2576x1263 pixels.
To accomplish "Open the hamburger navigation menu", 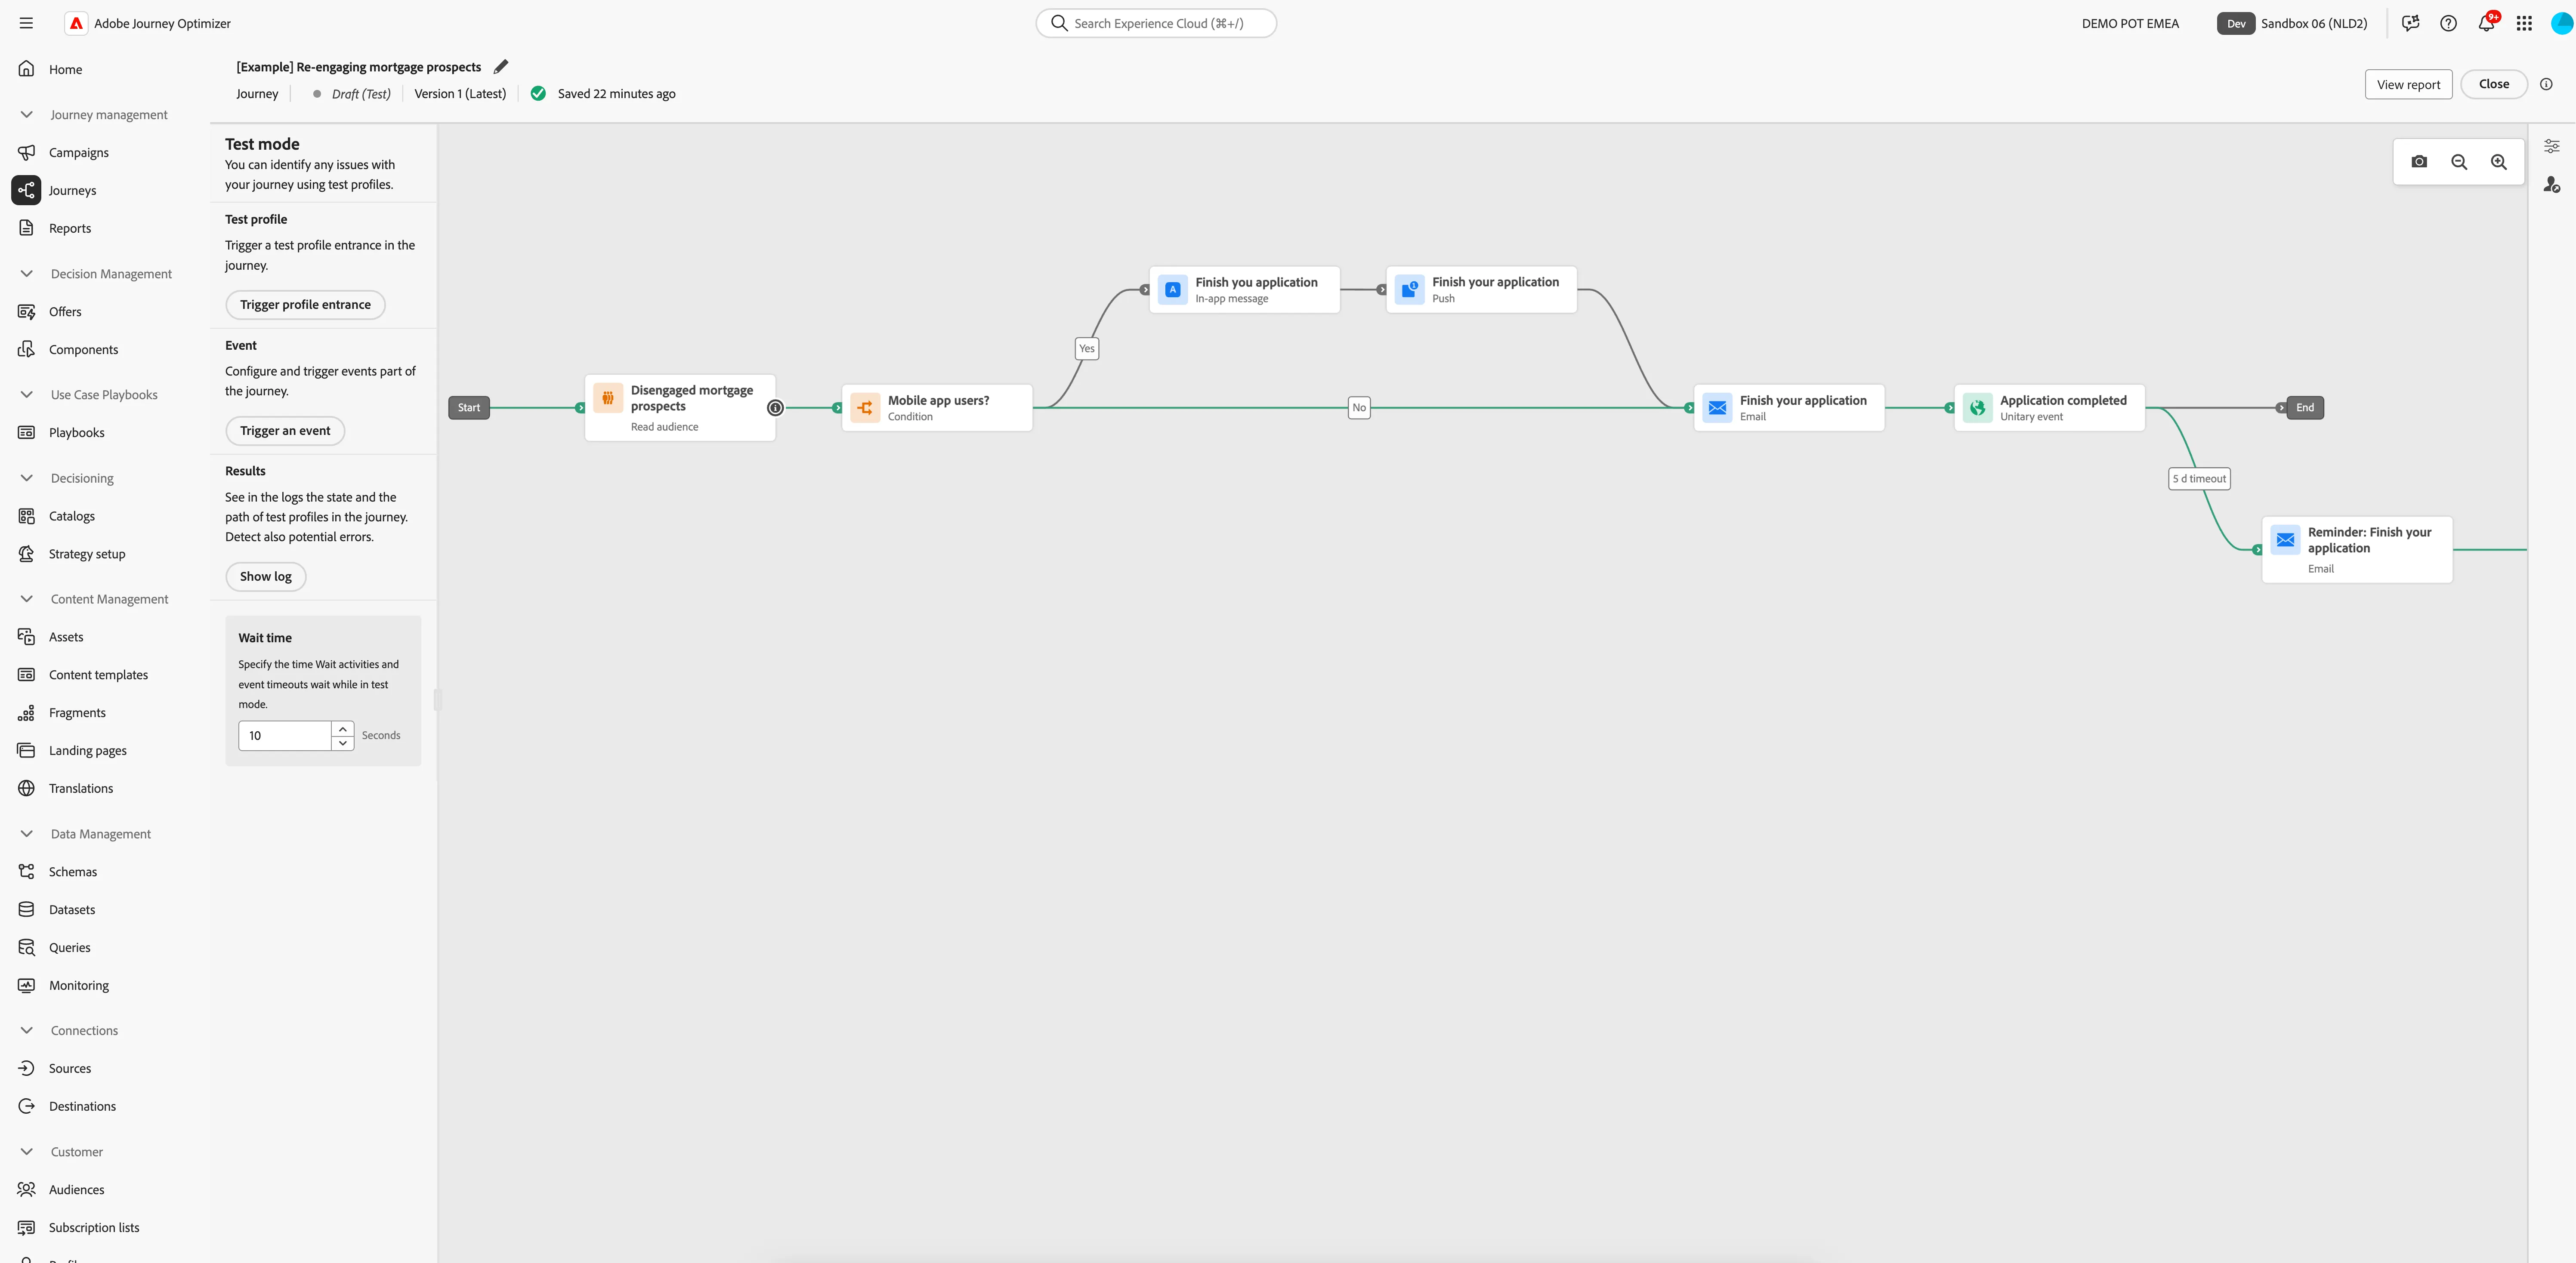I will click(26, 23).
